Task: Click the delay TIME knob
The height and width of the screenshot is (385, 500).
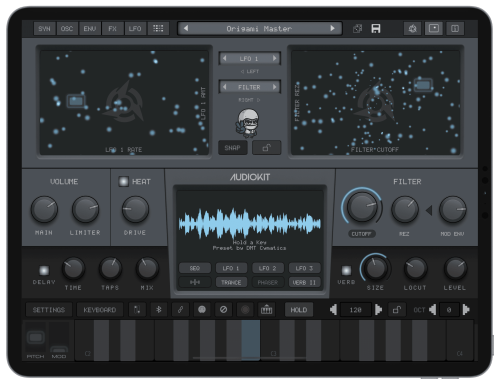Action: coord(73,268)
